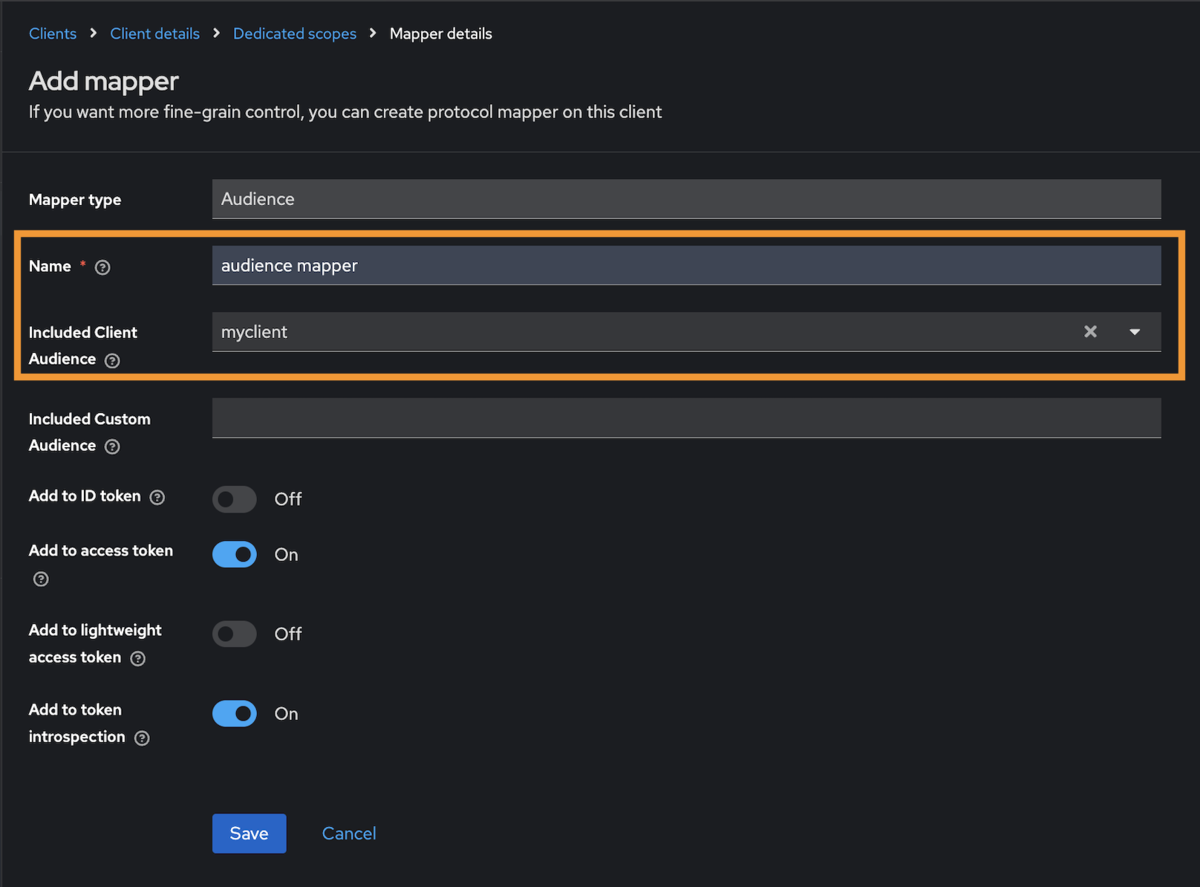The width and height of the screenshot is (1200, 887).
Task: Show help for Included Custom Audience
Action: coord(112,447)
